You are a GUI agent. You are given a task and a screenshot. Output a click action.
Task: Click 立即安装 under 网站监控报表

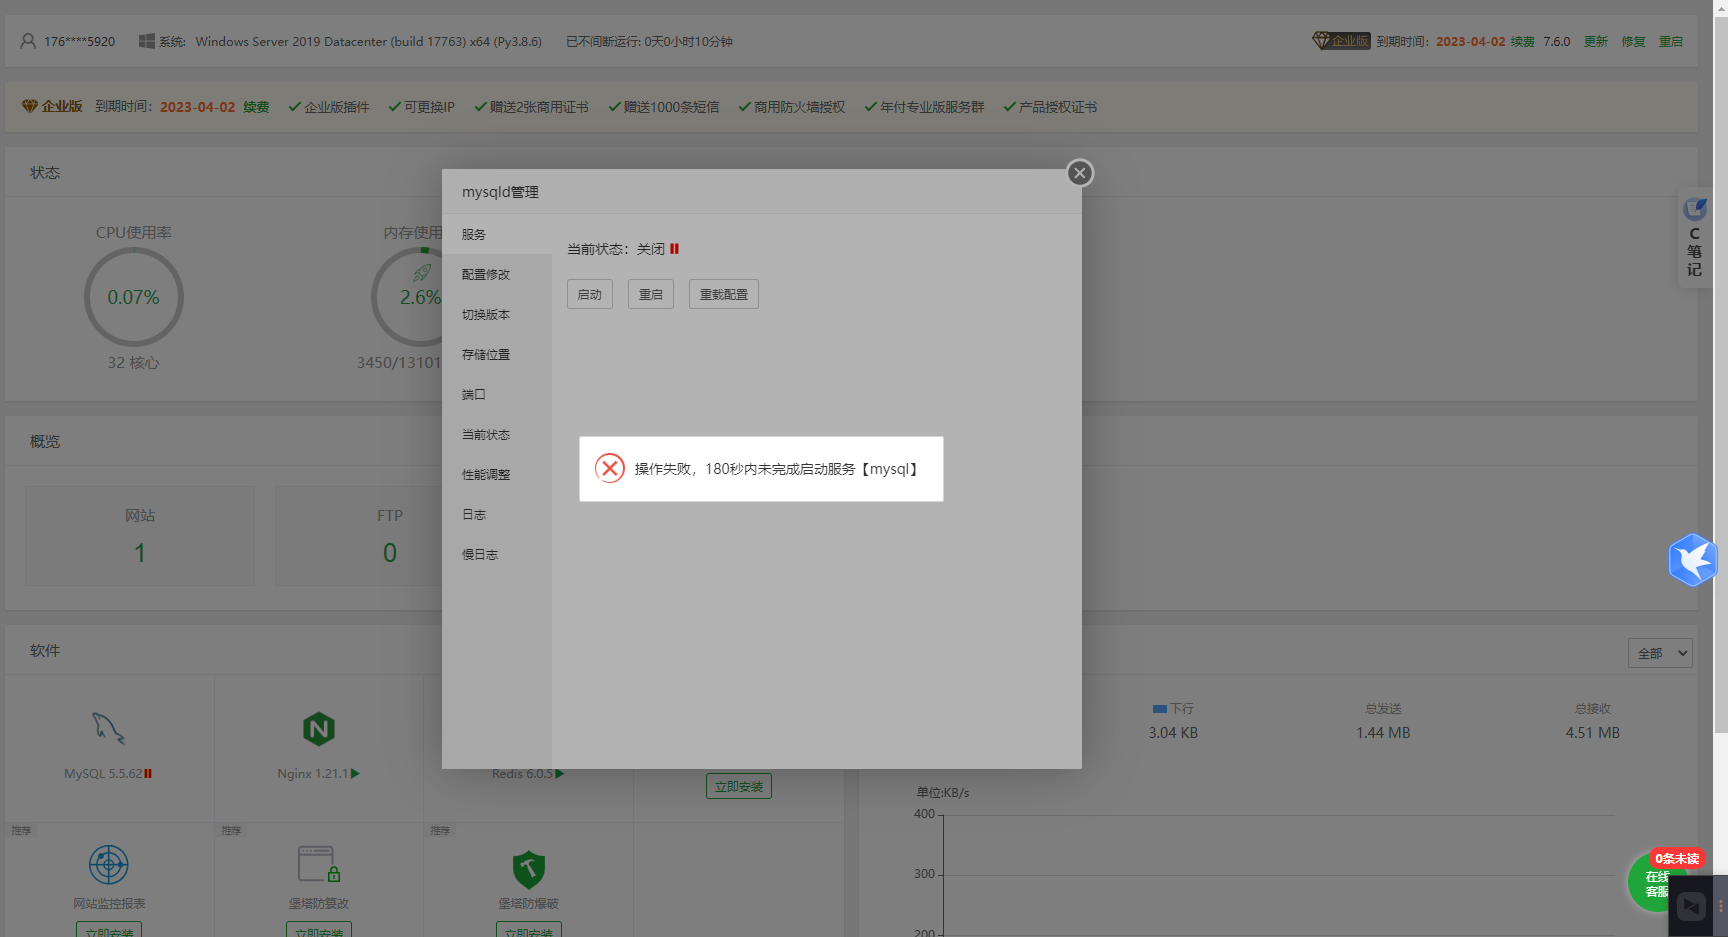click(x=109, y=930)
